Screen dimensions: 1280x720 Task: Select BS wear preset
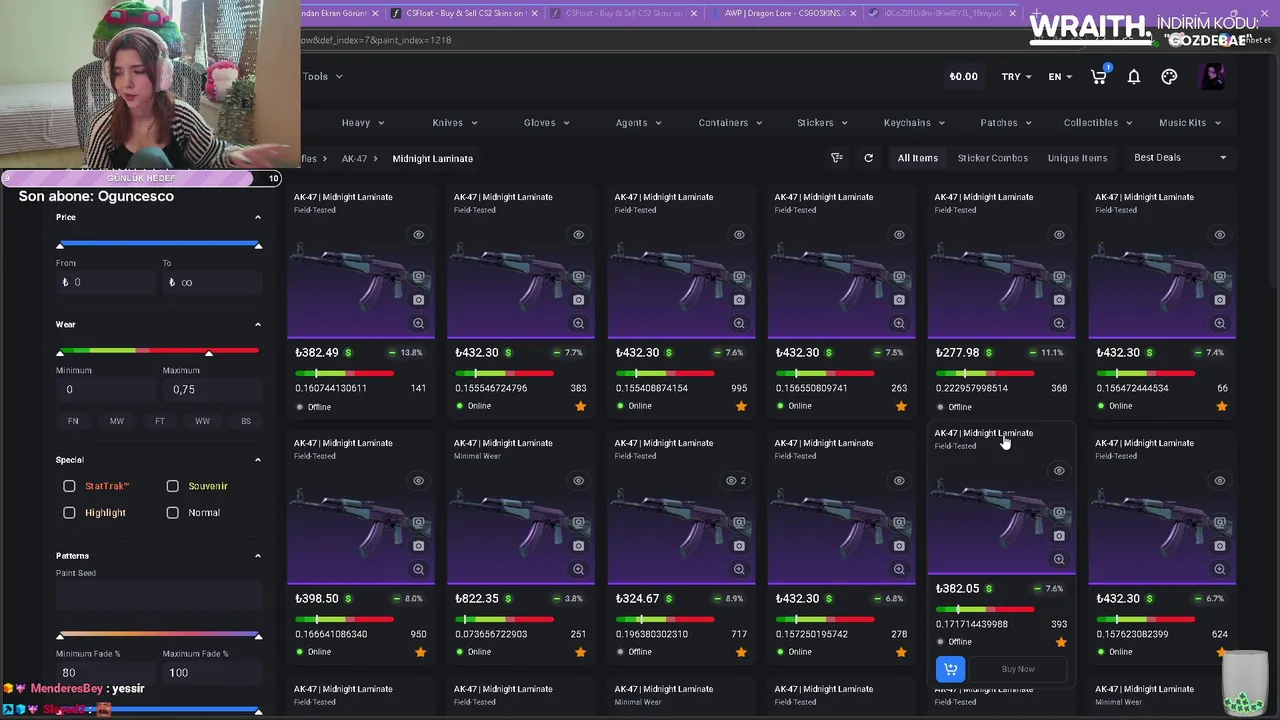tap(246, 421)
